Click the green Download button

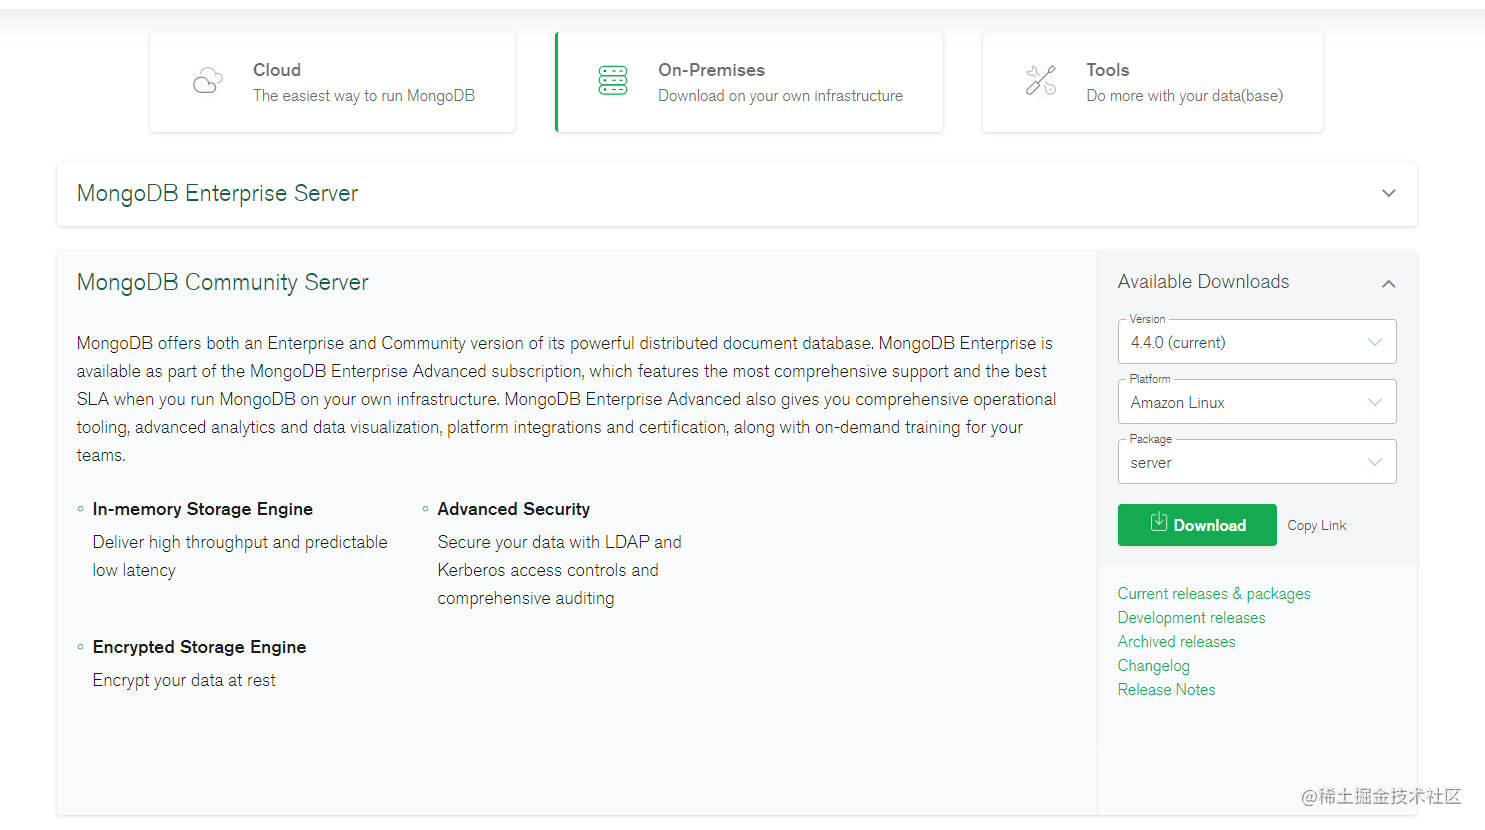pyautogui.click(x=1197, y=525)
